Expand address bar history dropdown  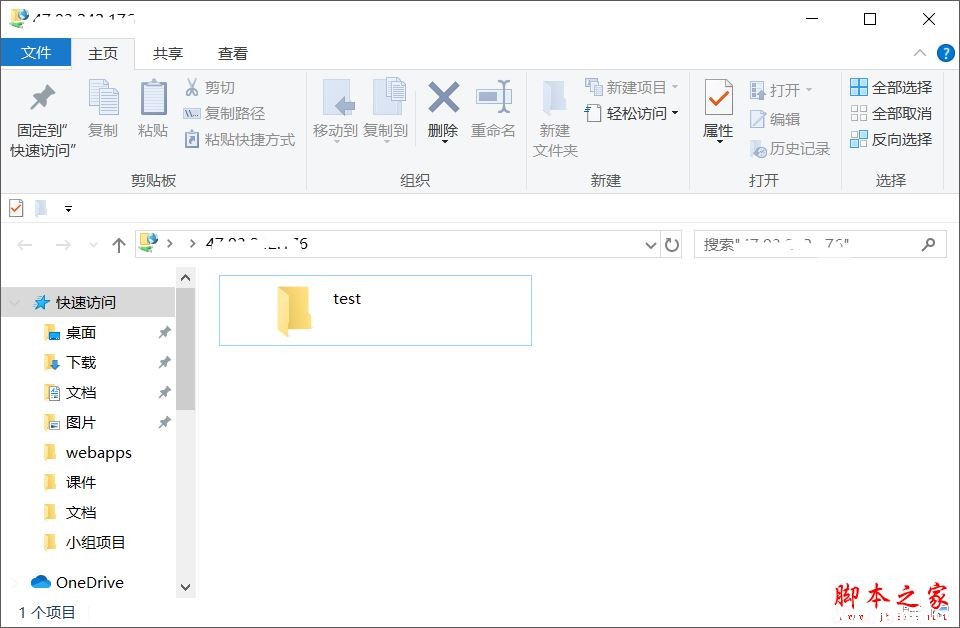point(651,245)
